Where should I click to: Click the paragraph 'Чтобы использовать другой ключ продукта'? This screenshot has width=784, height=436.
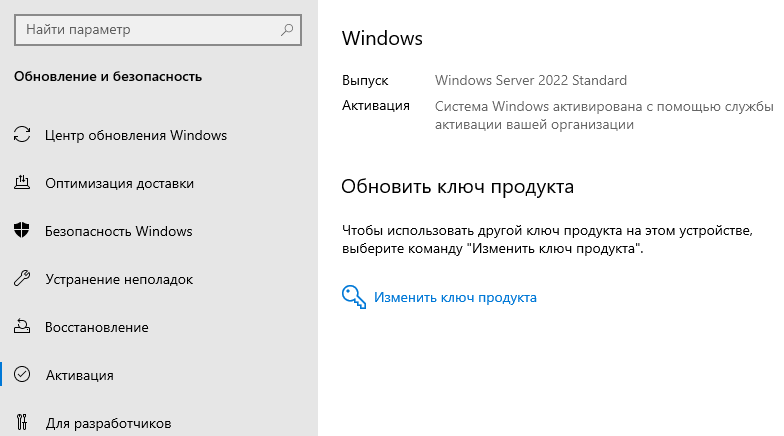(547, 240)
